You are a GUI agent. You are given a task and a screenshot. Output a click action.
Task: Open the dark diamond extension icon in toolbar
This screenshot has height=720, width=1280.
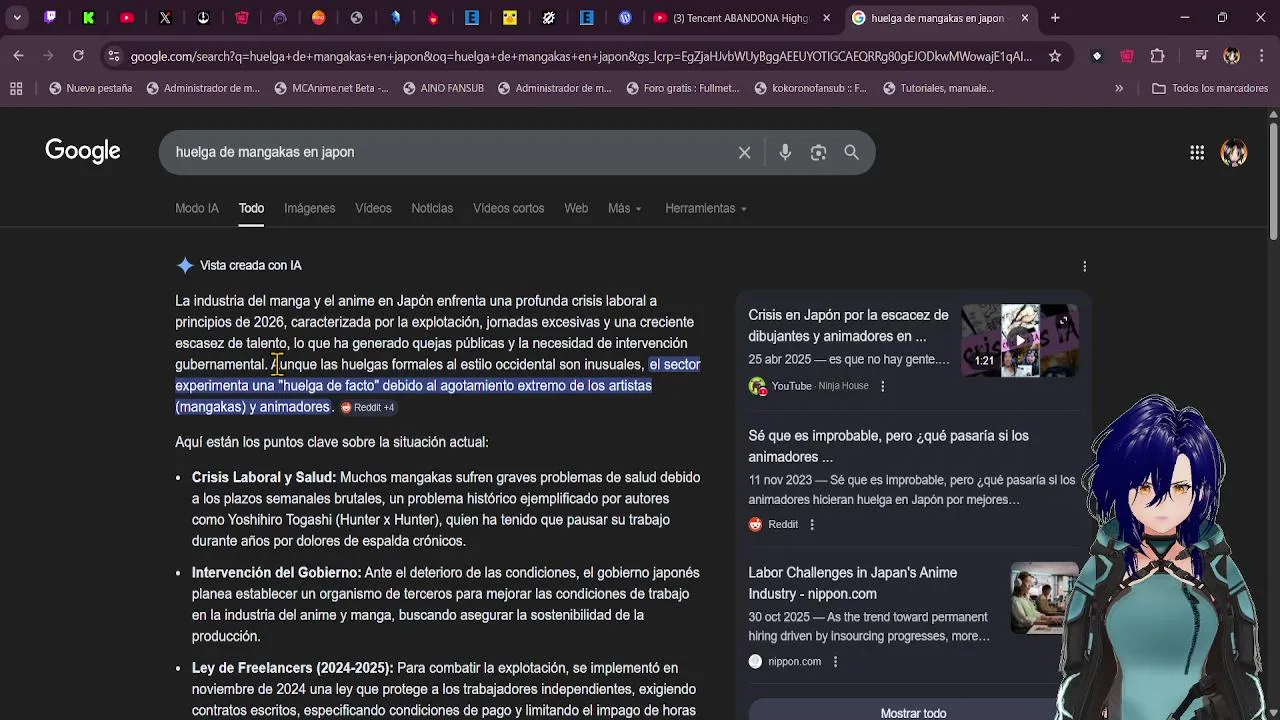[x=1097, y=56]
